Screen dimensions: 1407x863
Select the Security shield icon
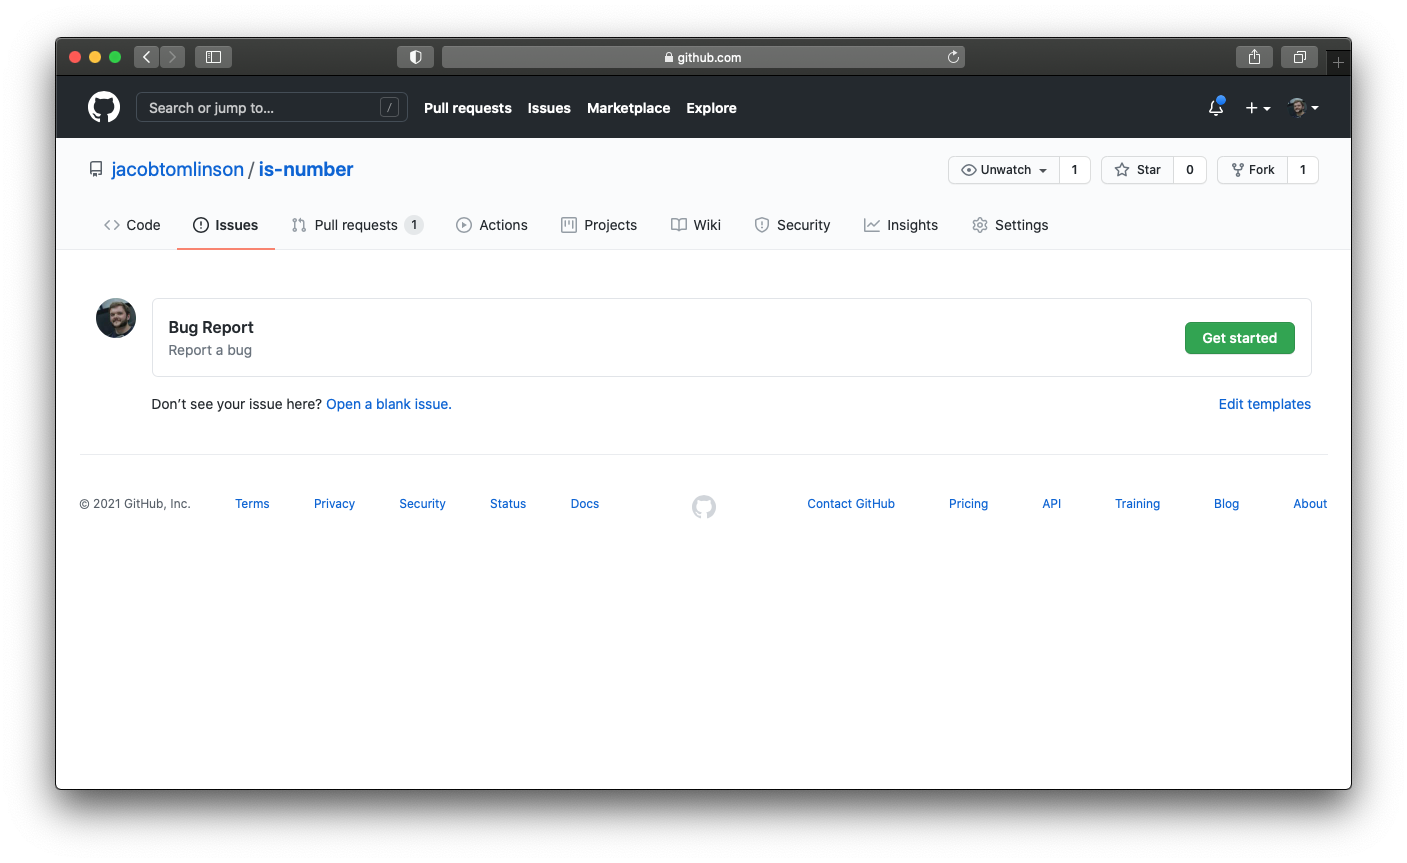(x=762, y=224)
